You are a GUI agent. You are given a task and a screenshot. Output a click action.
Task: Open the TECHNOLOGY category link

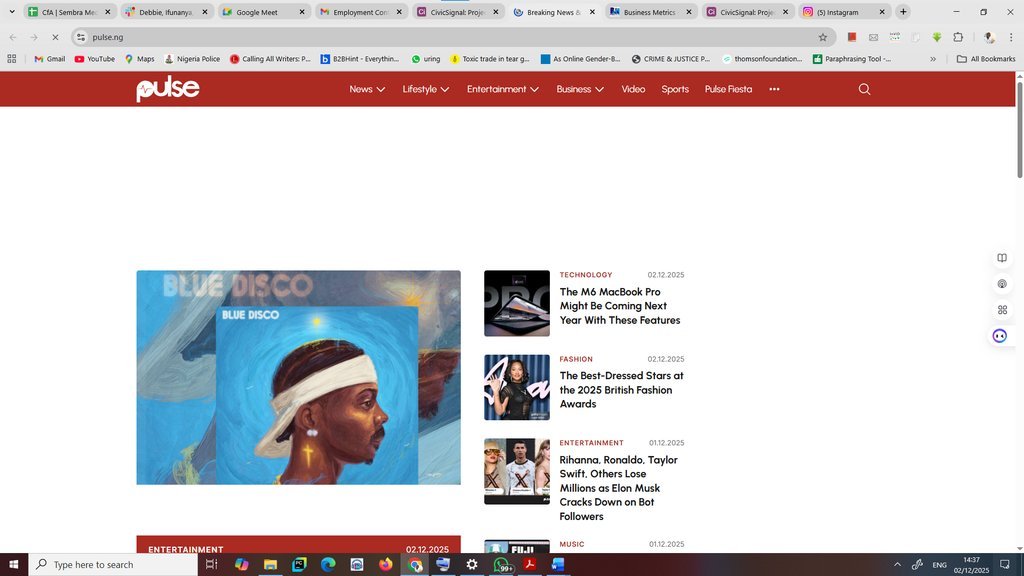[x=586, y=275]
